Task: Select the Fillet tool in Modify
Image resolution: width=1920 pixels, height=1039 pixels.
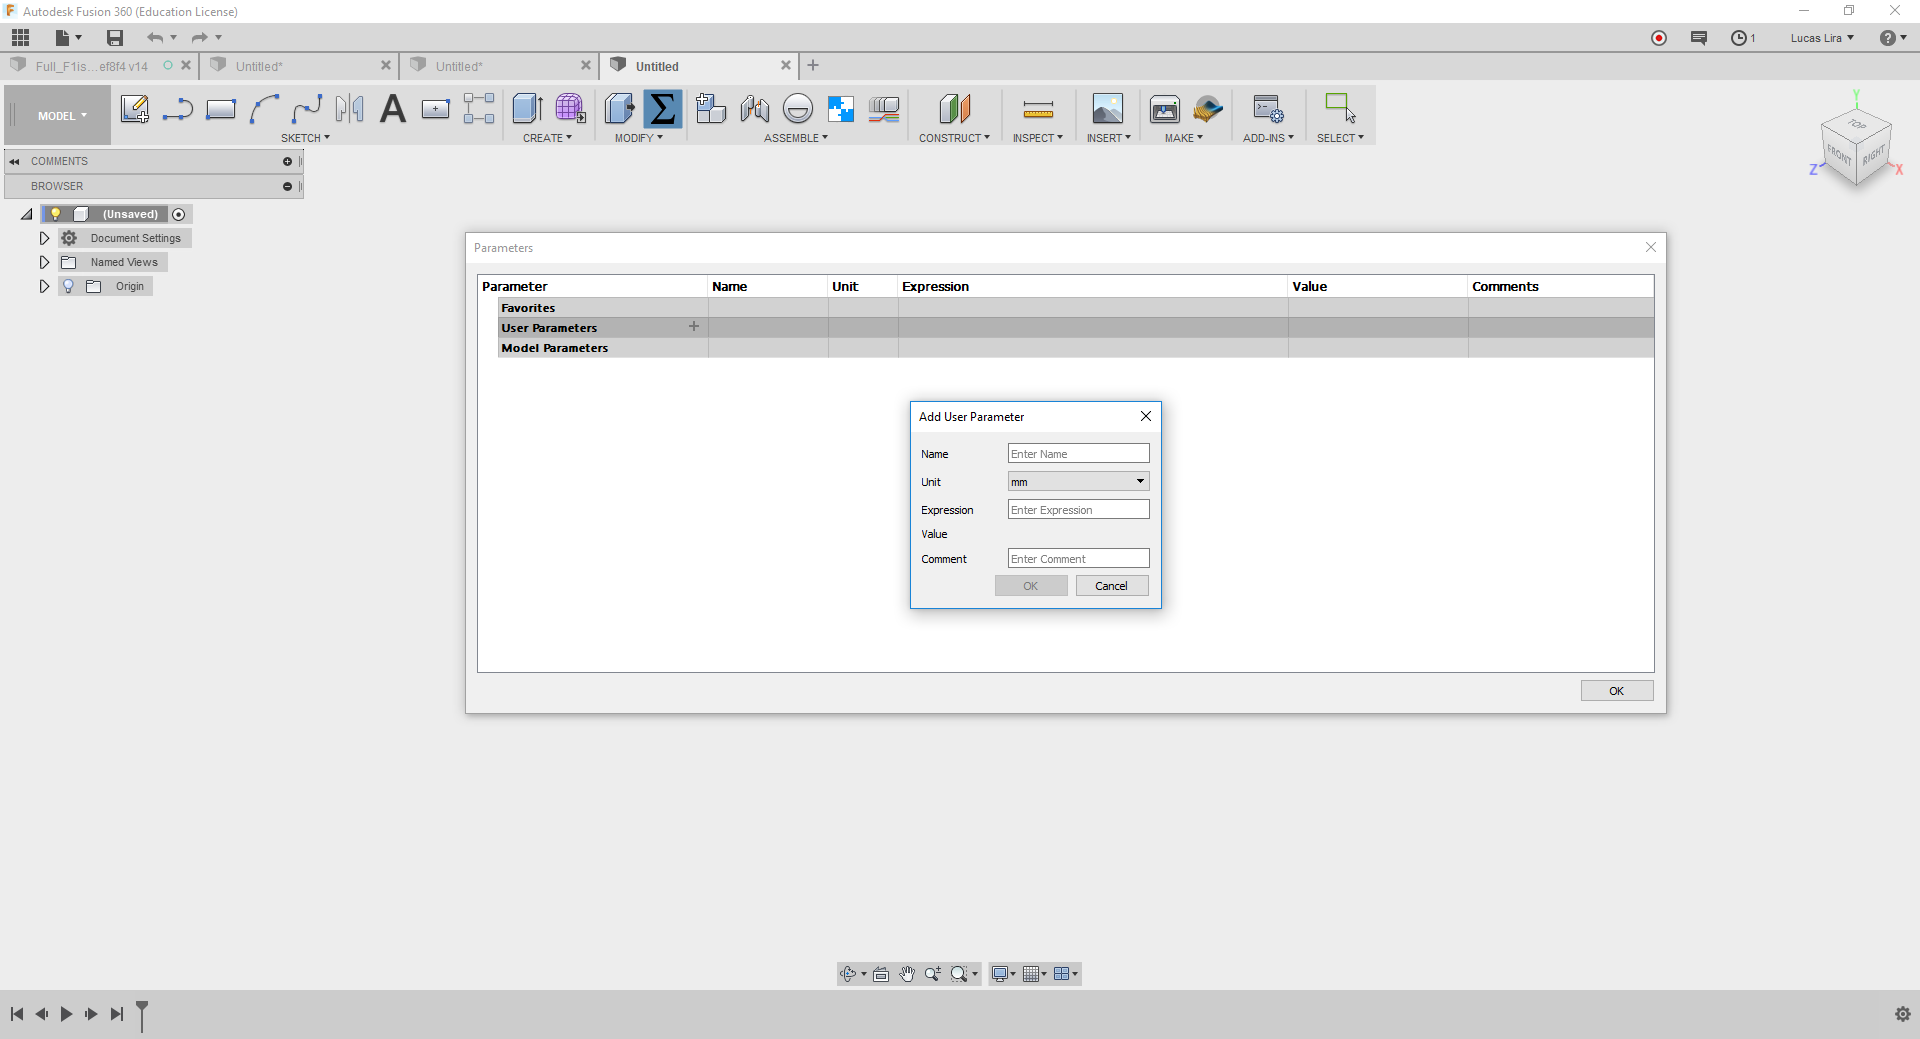Action: (x=620, y=110)
